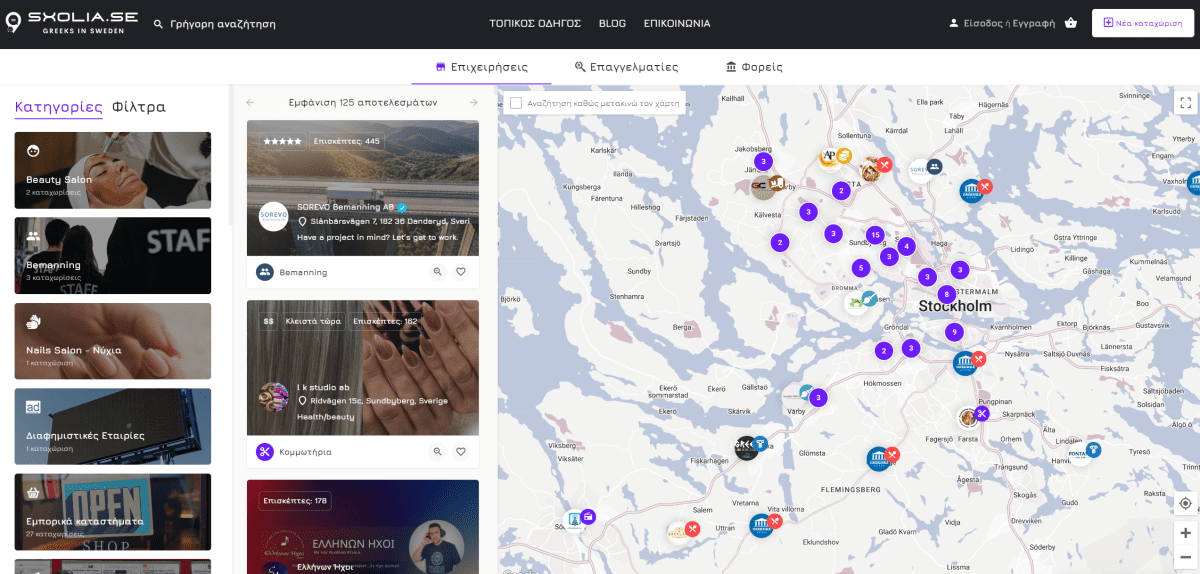Open the map cluster marker showing 4

tap(906, 246)
